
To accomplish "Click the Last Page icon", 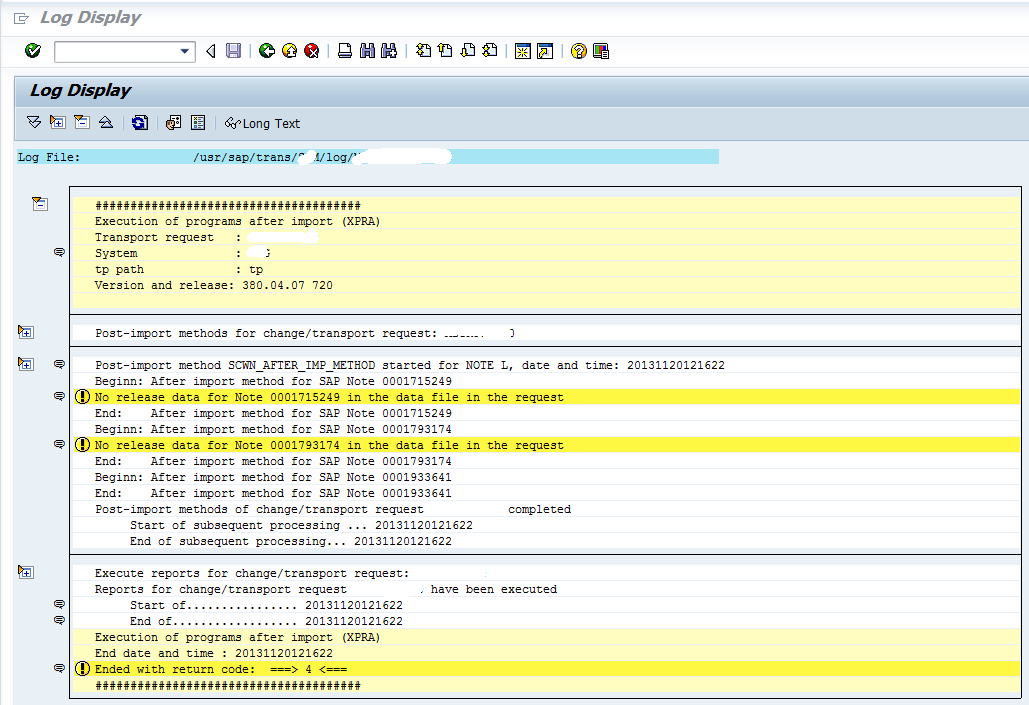I will coord(490,51).
